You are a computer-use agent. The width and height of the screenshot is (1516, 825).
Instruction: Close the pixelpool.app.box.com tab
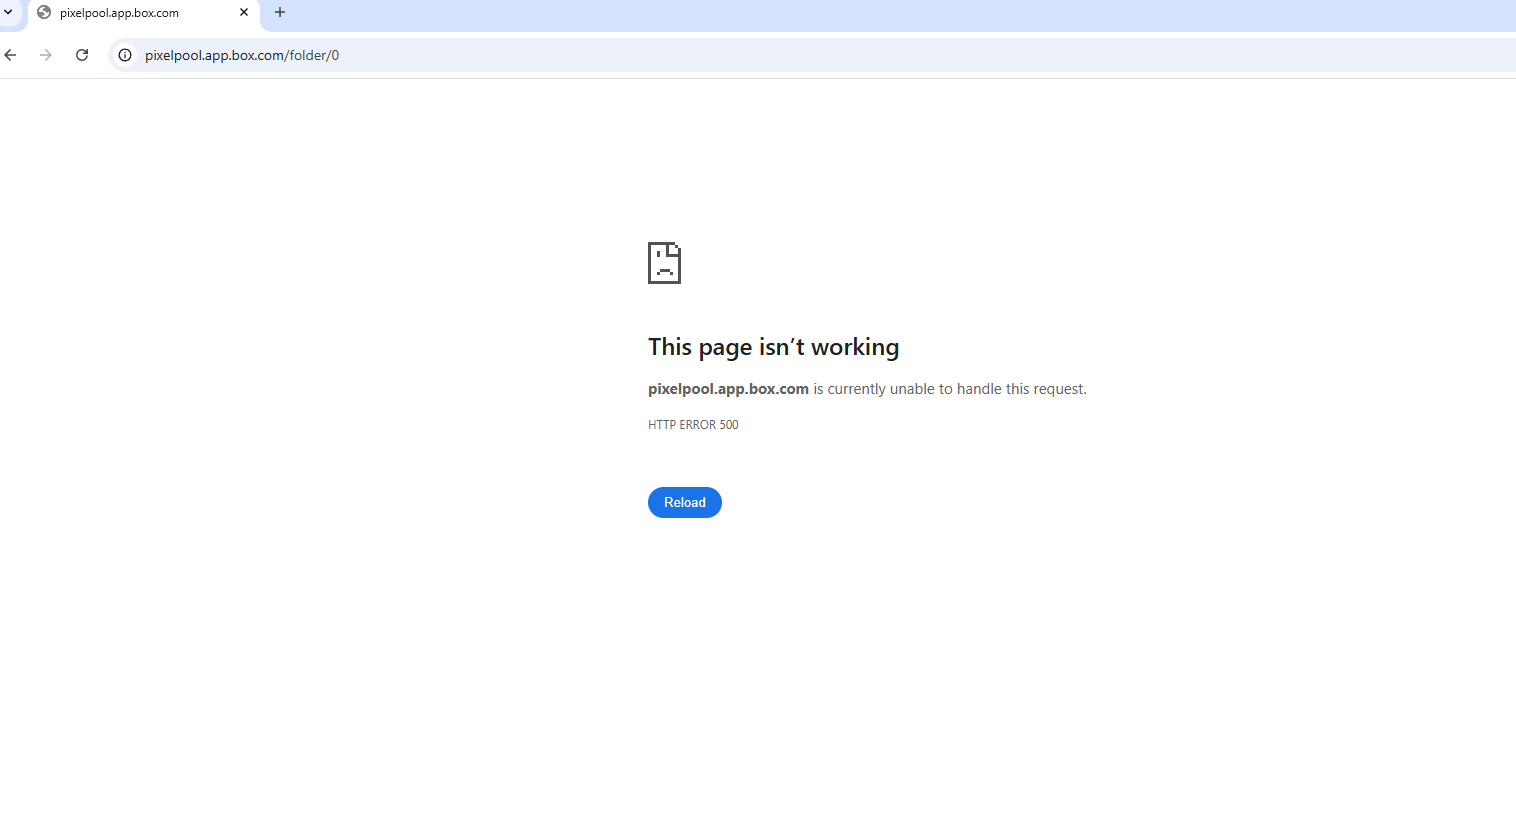tap(244, 13)
